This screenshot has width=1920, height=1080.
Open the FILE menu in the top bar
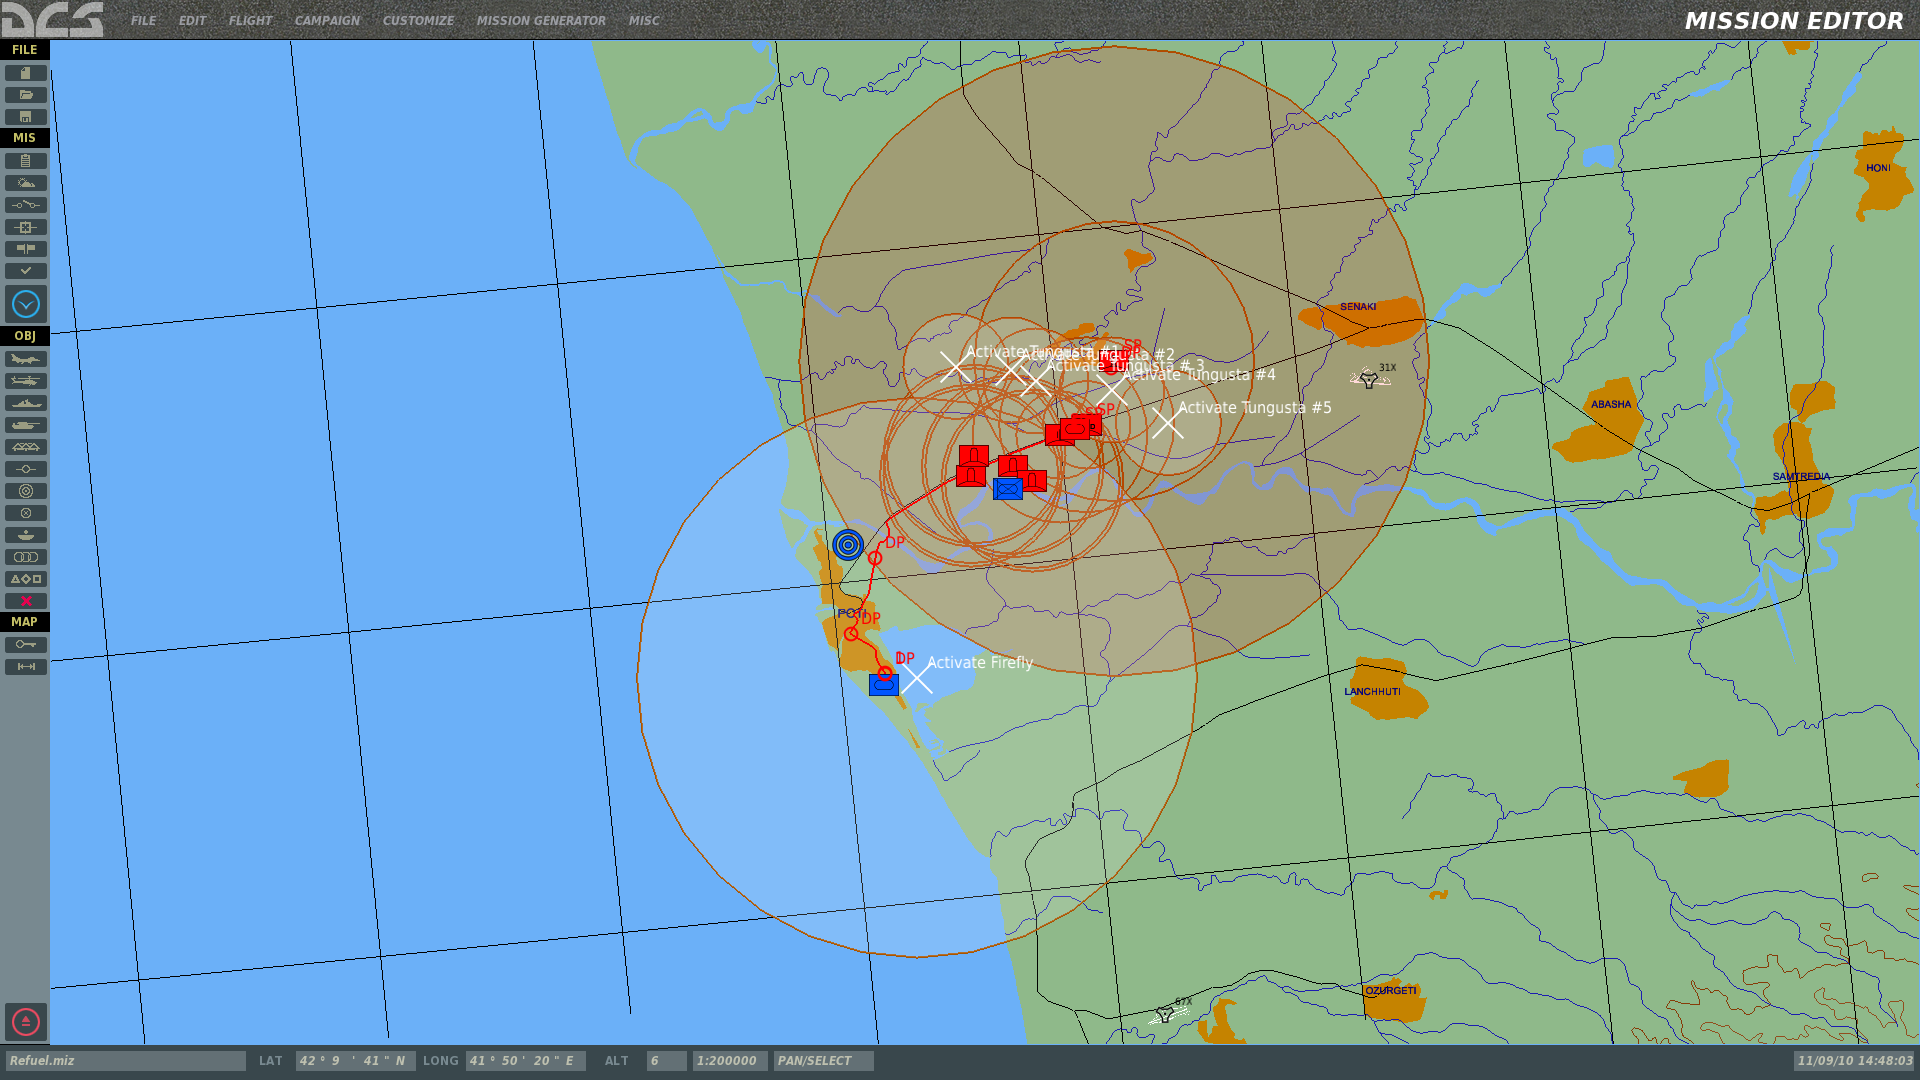click(x=143, y=20)
